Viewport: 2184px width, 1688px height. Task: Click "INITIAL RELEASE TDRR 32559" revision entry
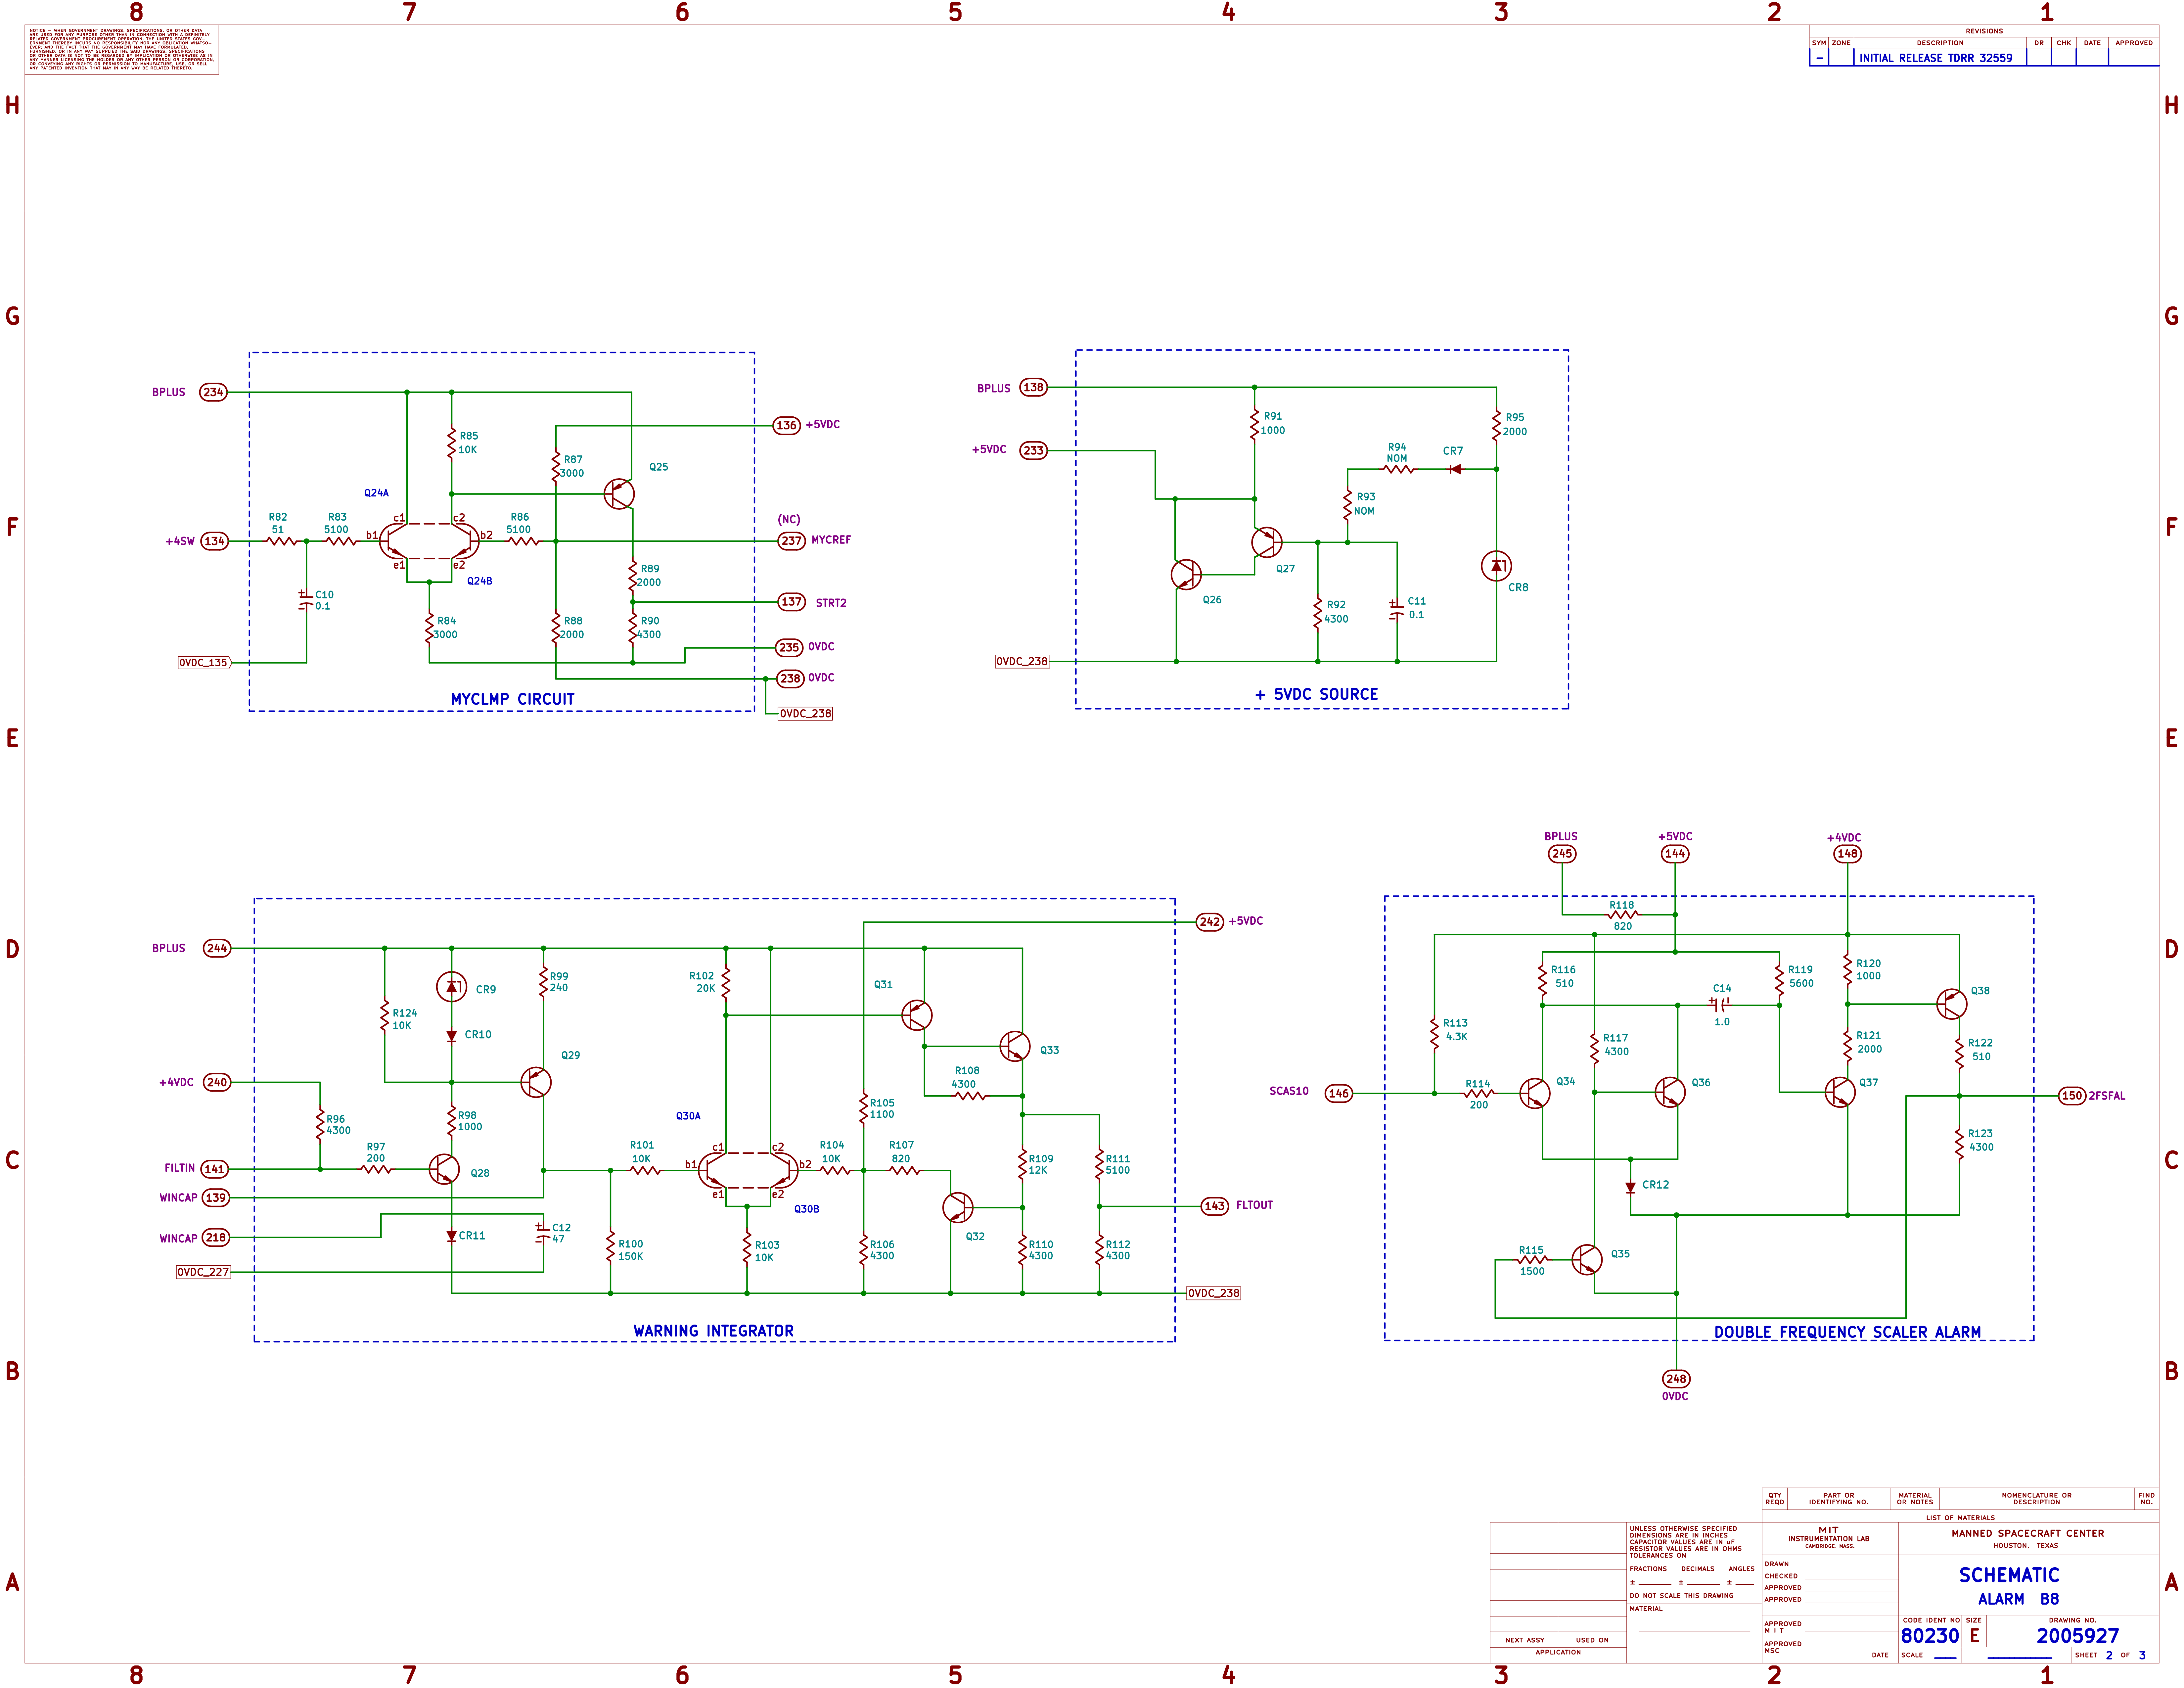(1936, 58)
